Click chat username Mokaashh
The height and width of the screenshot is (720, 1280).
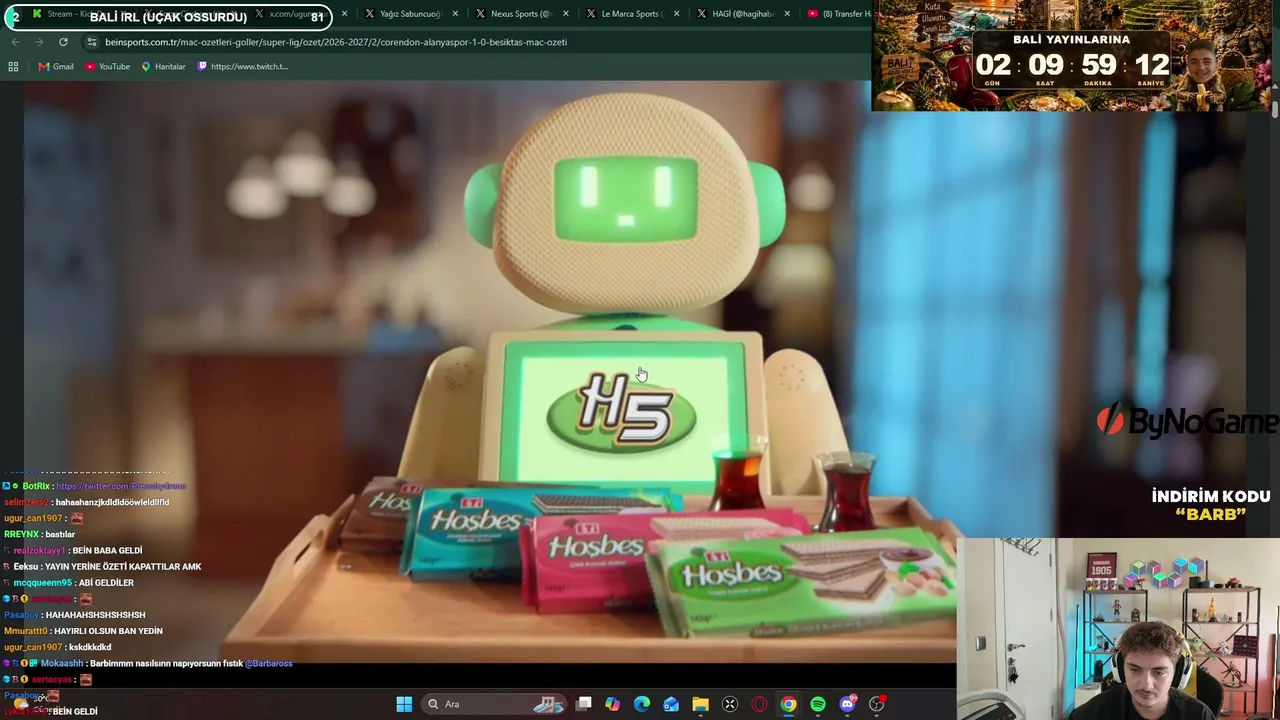point(62,663)
